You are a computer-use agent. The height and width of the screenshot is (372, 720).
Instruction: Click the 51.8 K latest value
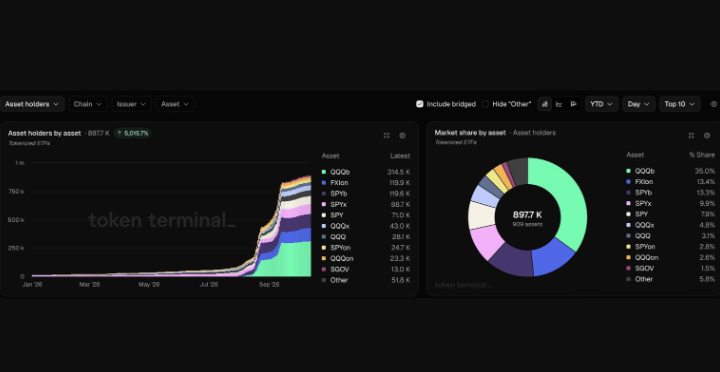400,280
